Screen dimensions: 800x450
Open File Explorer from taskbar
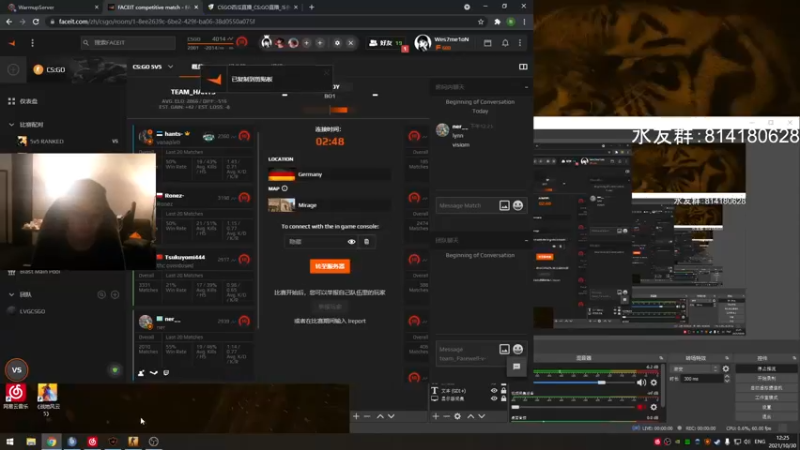(31, 442)
